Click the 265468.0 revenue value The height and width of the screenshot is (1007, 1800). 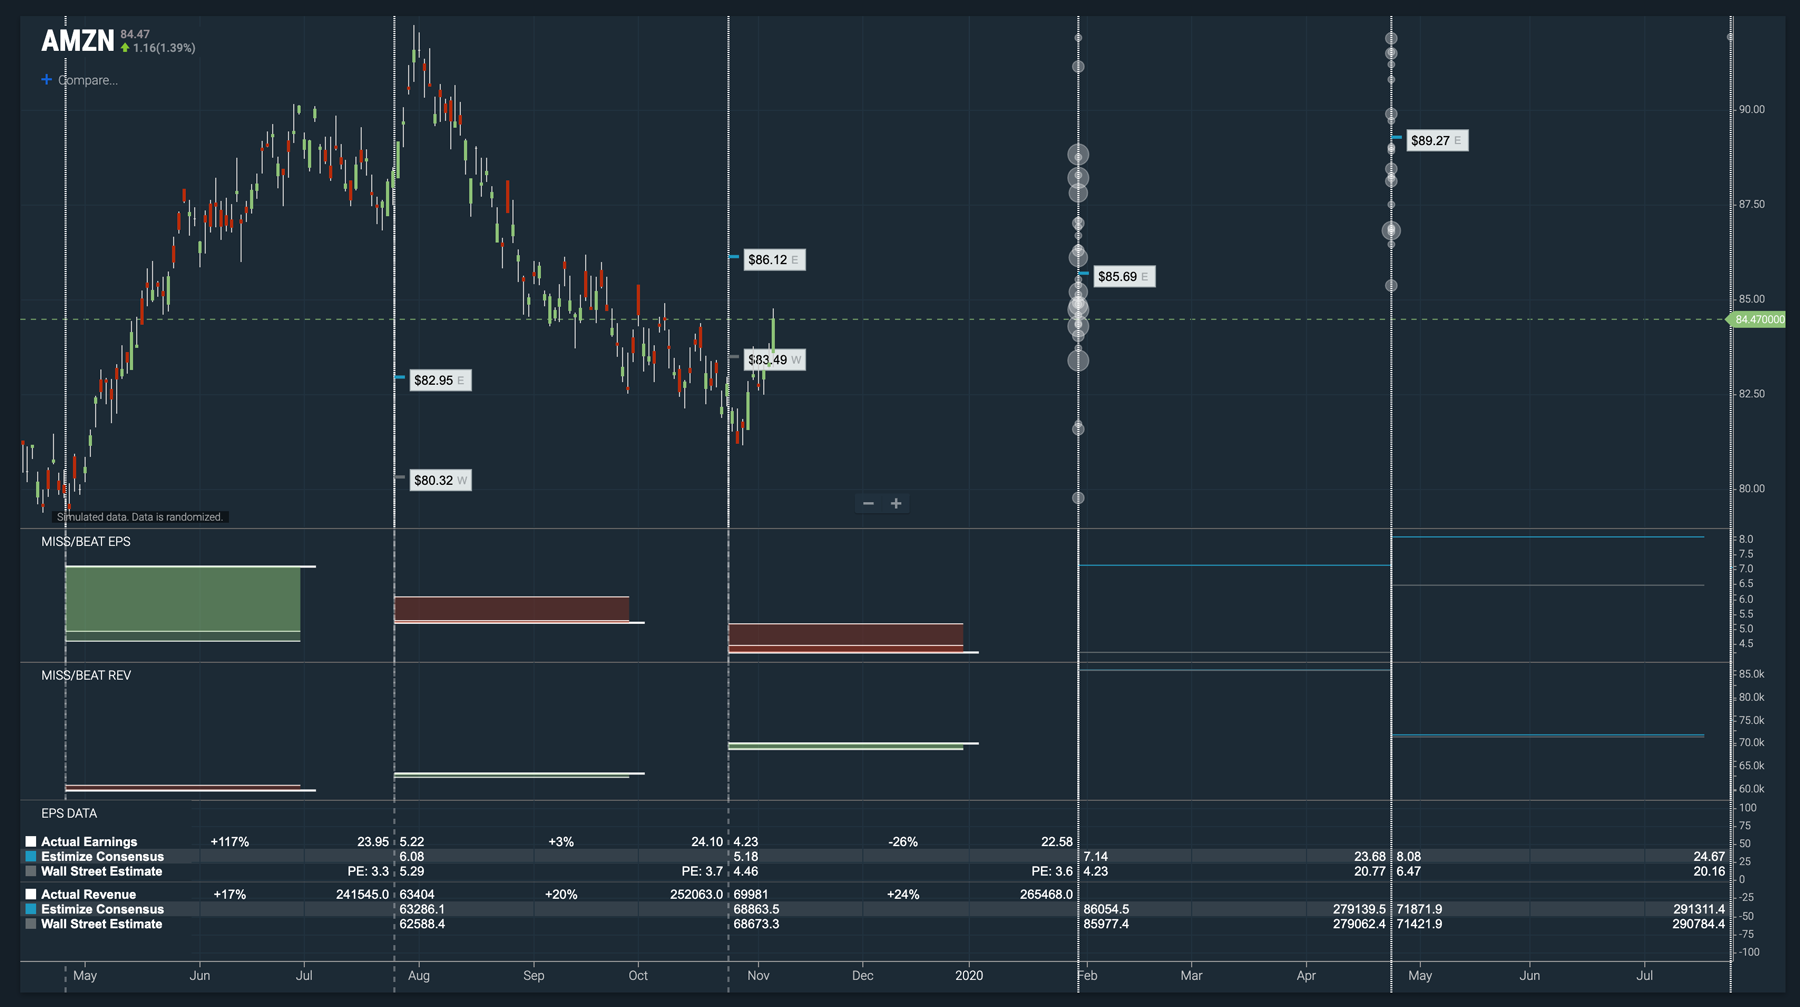(x=1046, y=894)
